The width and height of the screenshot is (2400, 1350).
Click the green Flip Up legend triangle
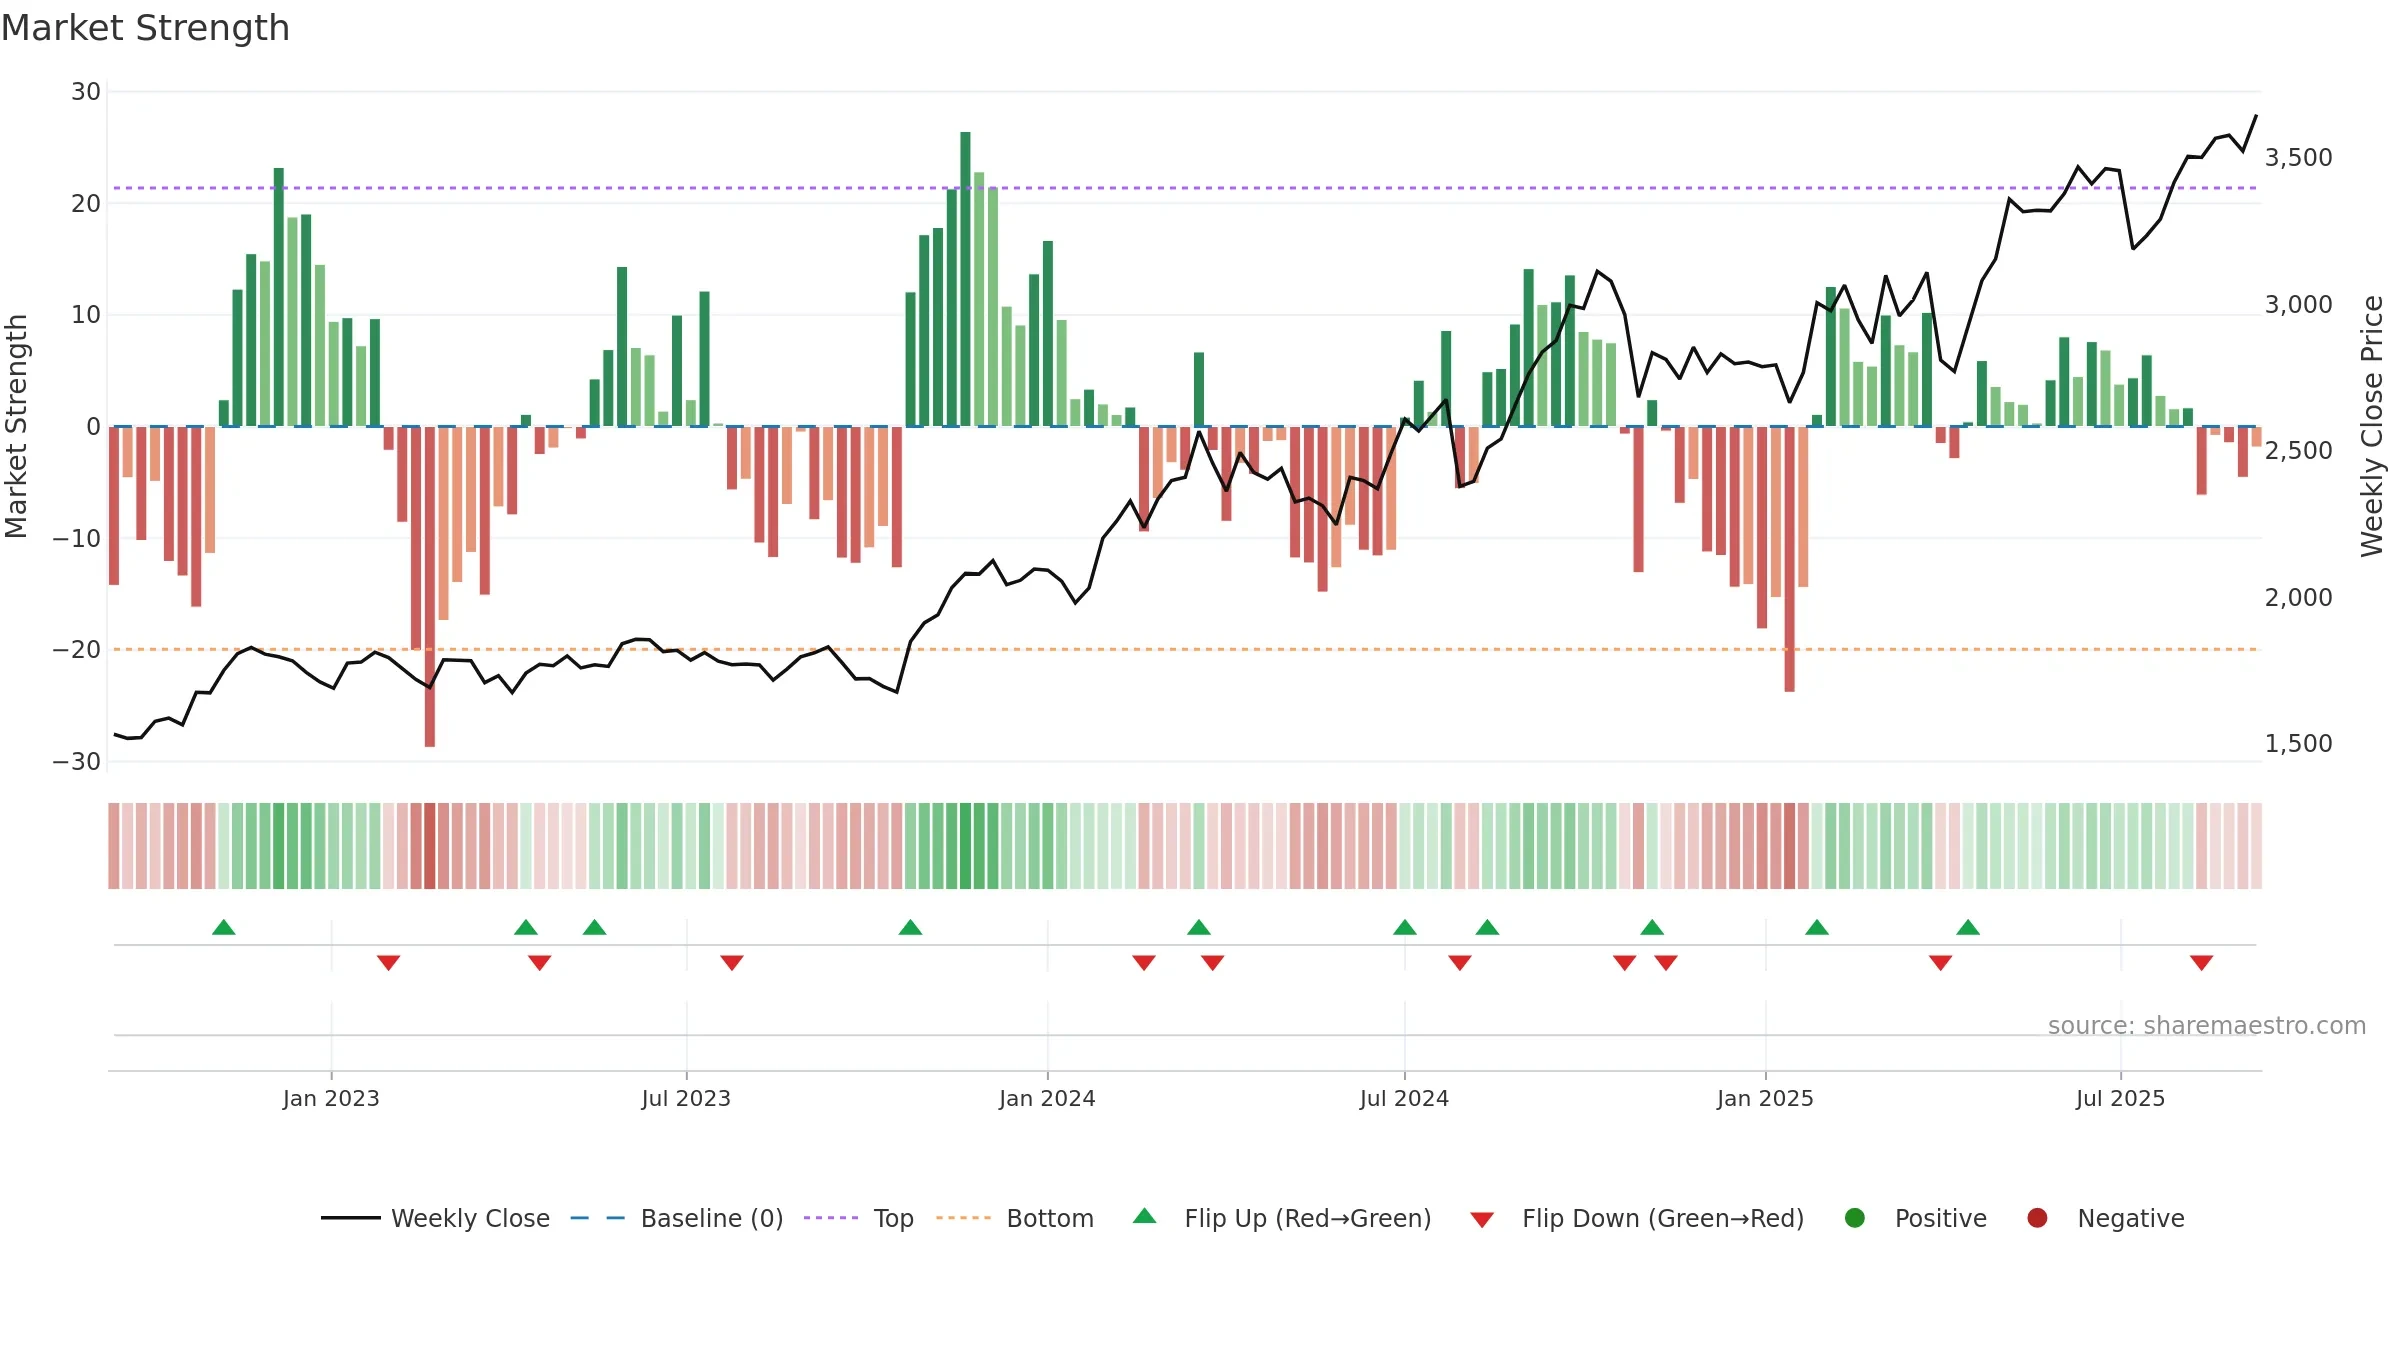point(1145,1216)
